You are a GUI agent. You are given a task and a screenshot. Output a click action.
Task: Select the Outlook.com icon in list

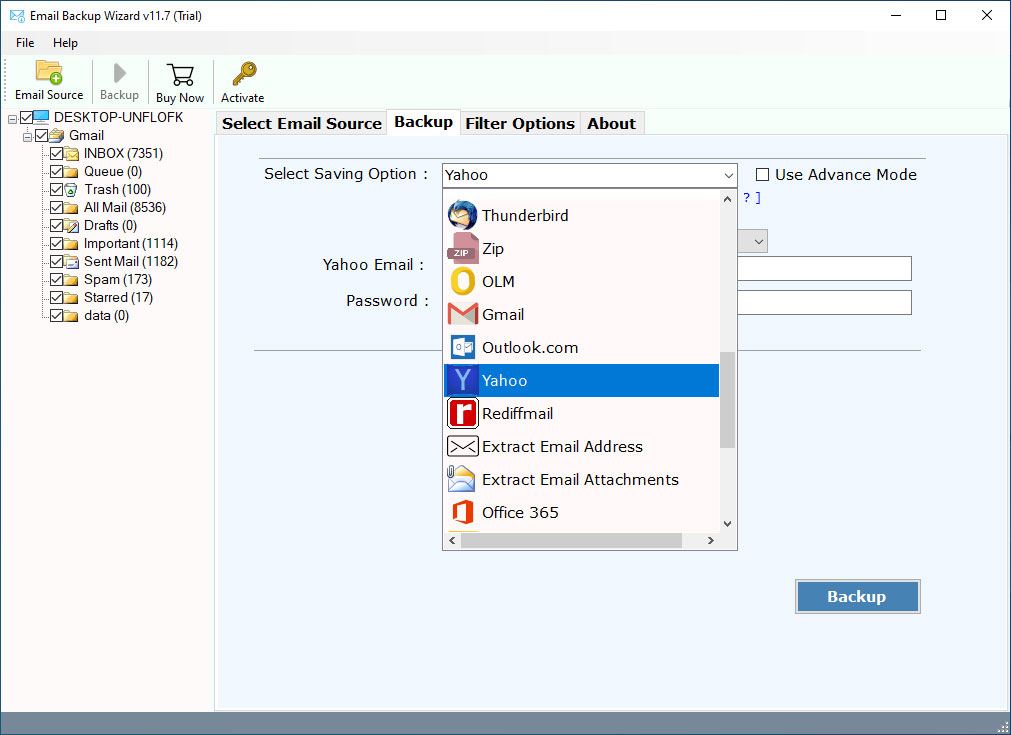click(462, 348)
